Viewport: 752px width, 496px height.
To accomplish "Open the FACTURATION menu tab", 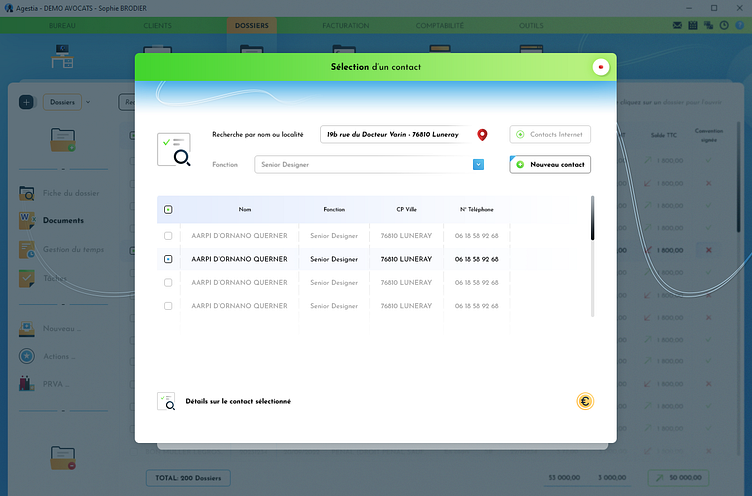I will tap(346, 25).
